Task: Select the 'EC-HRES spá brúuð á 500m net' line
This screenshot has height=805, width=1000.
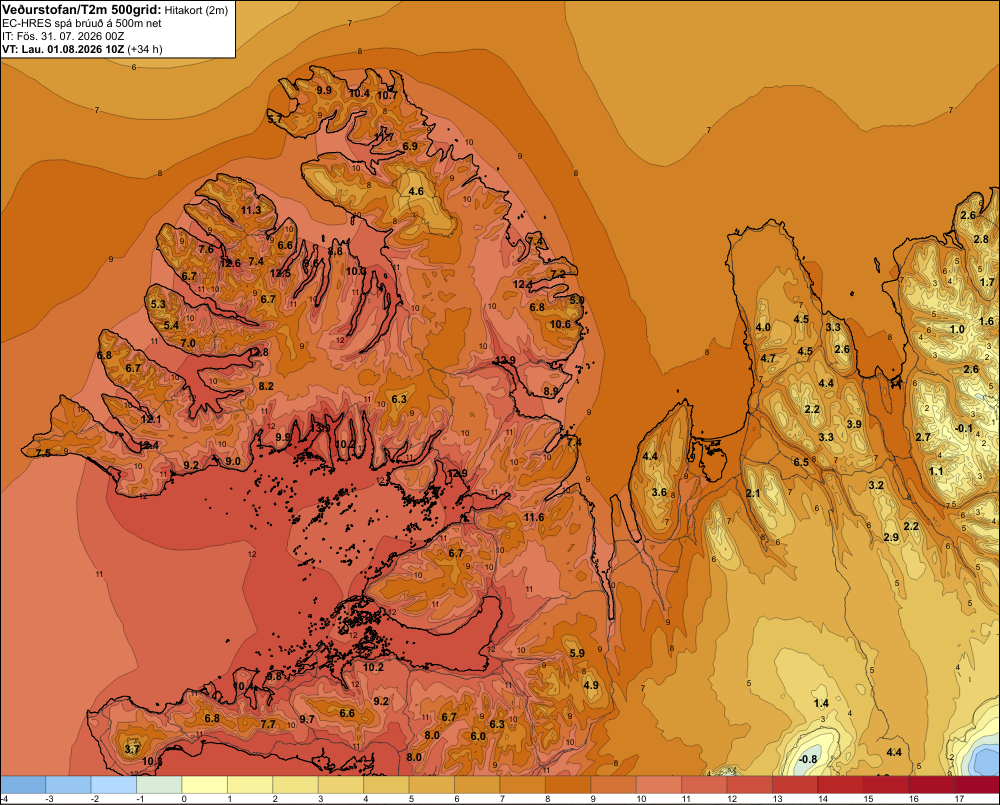Action: tap(82, 24)
